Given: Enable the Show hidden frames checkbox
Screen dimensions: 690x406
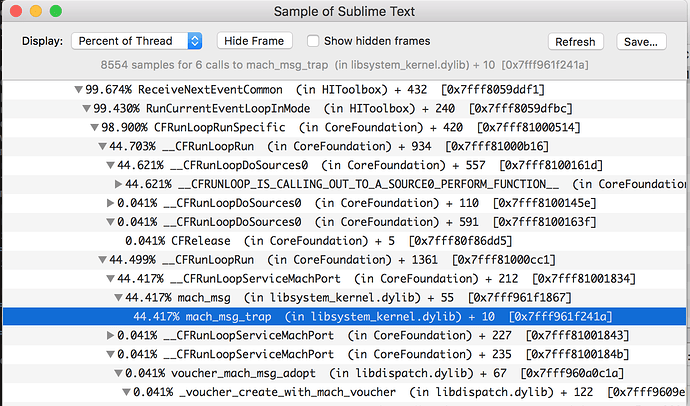Looking at the screenshot, I should (313, 41).
